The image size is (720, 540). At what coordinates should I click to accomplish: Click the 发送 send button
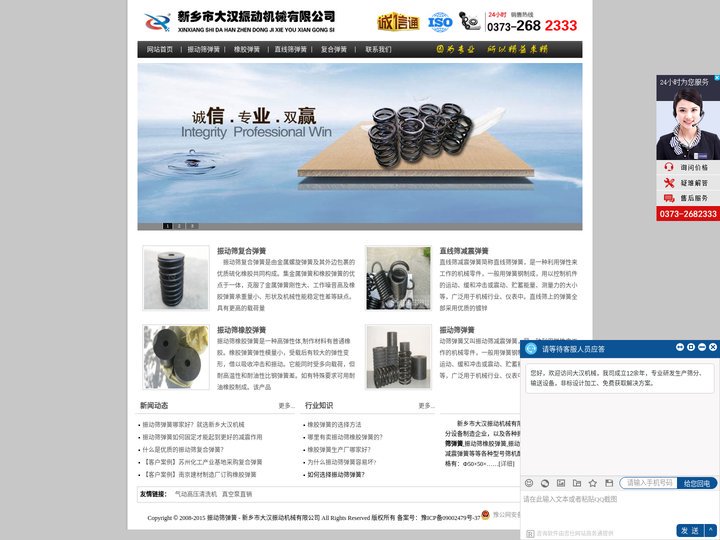tap(690, 530)
